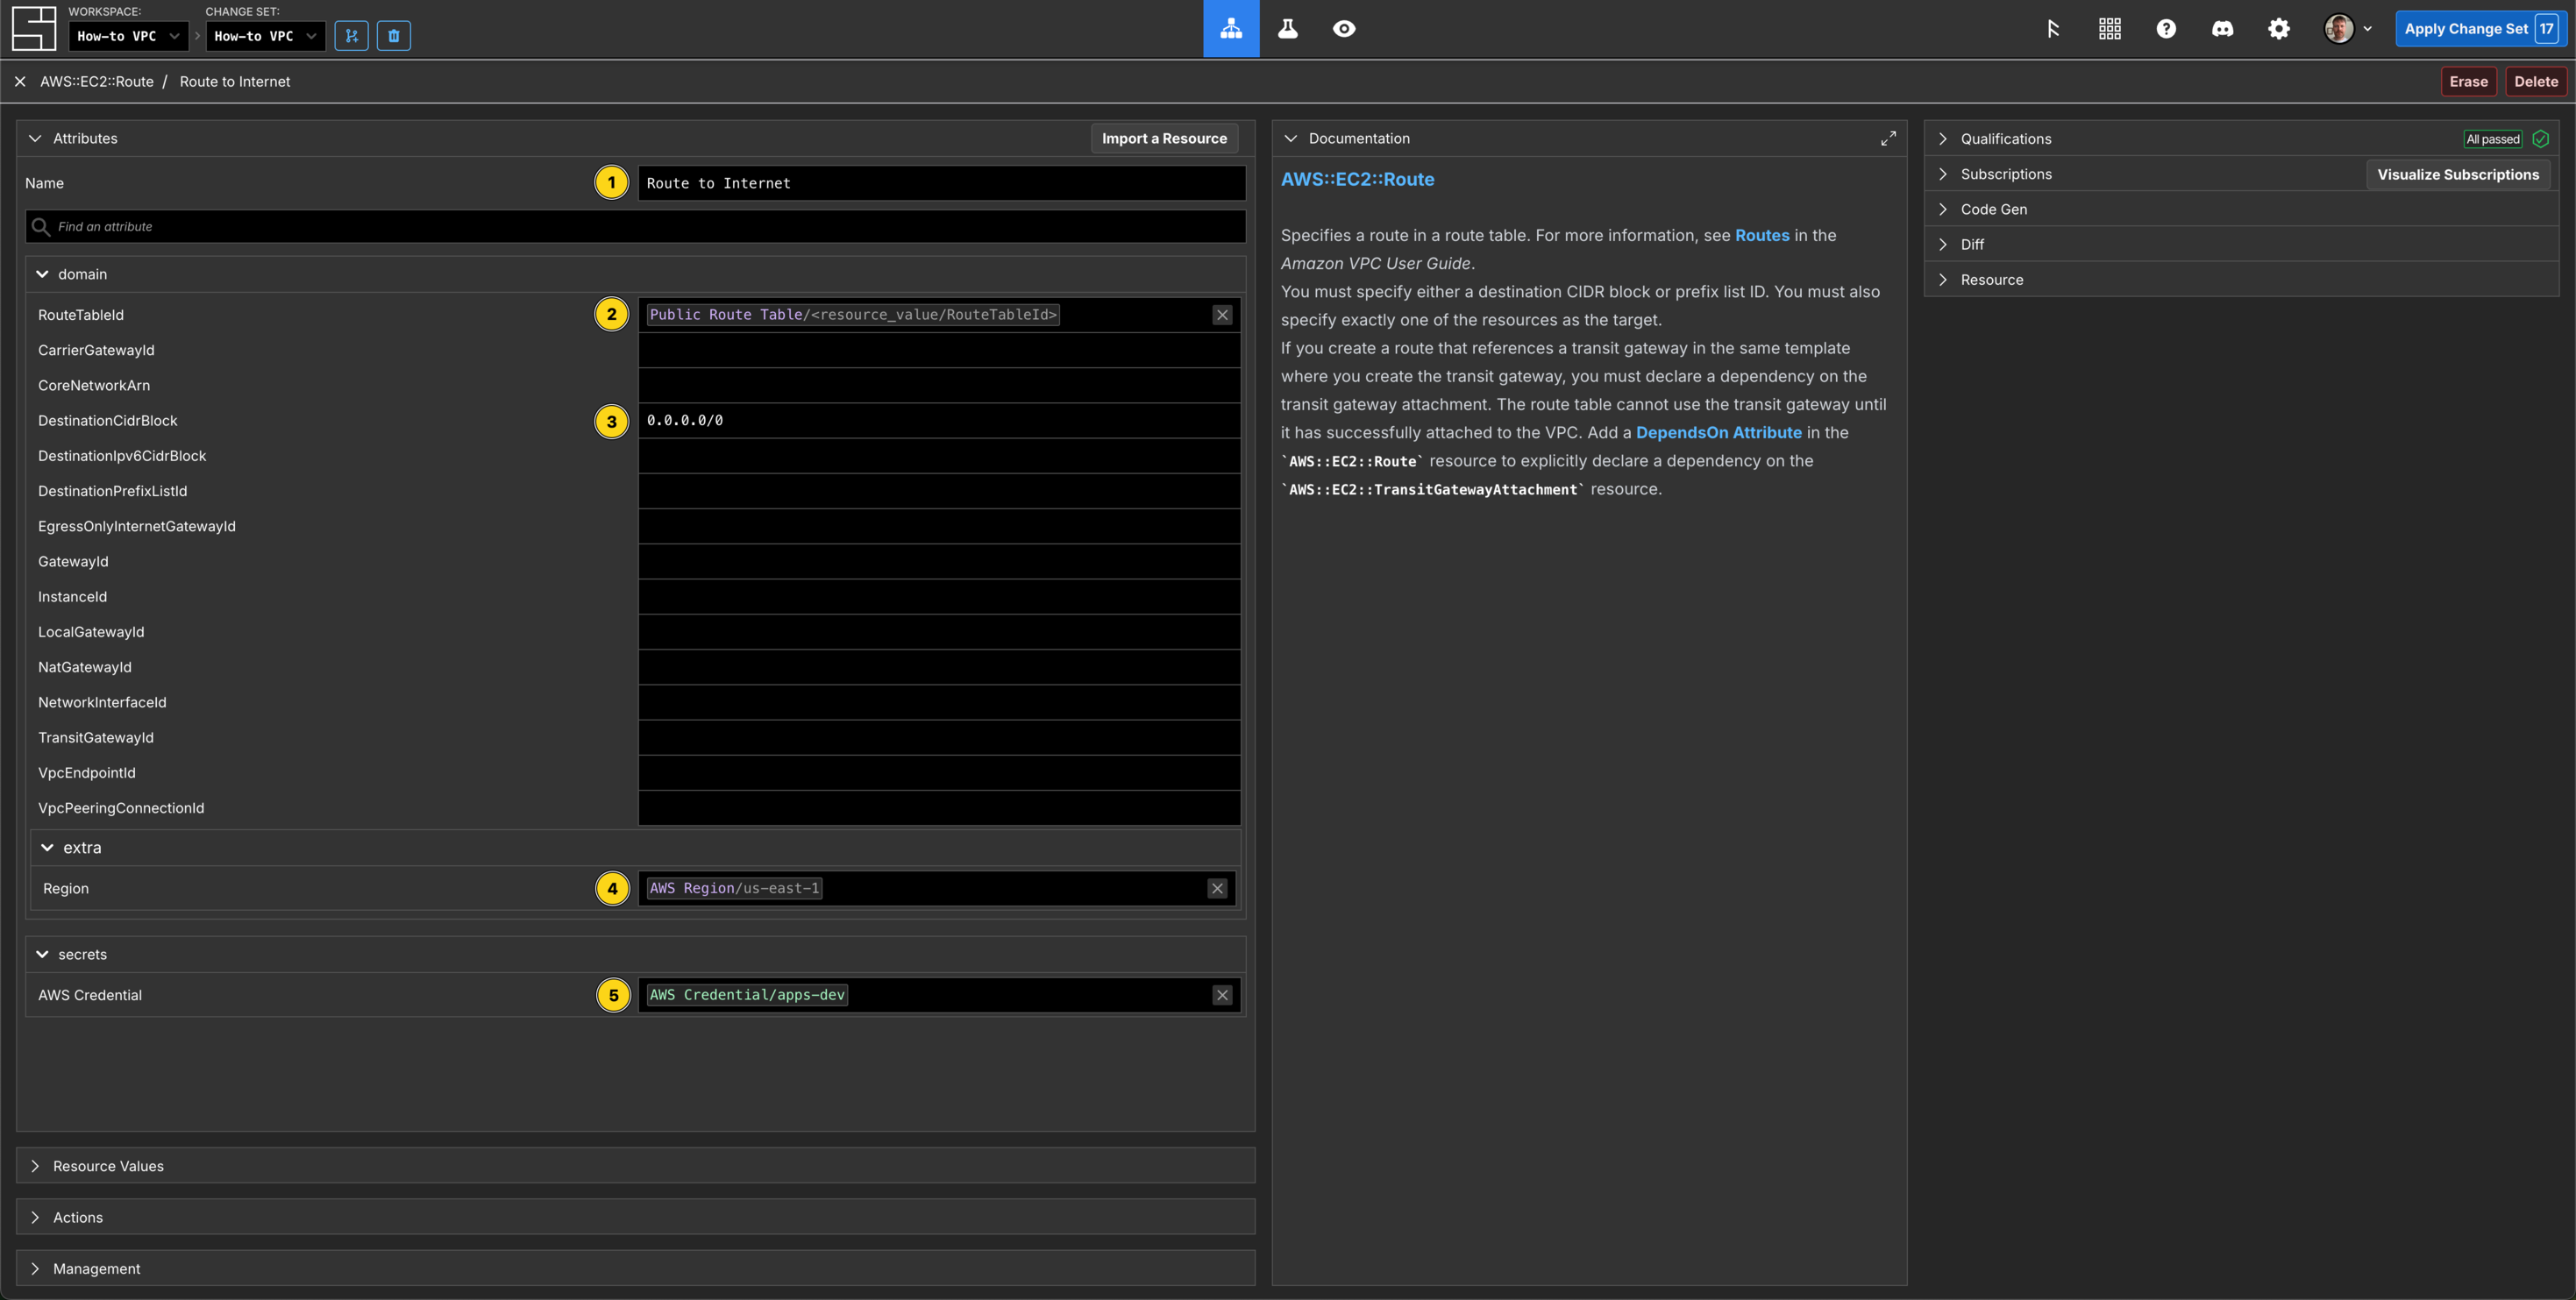Open the eye visualization view
The width and height of the screenshot is (2576, 1300).
1344,28
